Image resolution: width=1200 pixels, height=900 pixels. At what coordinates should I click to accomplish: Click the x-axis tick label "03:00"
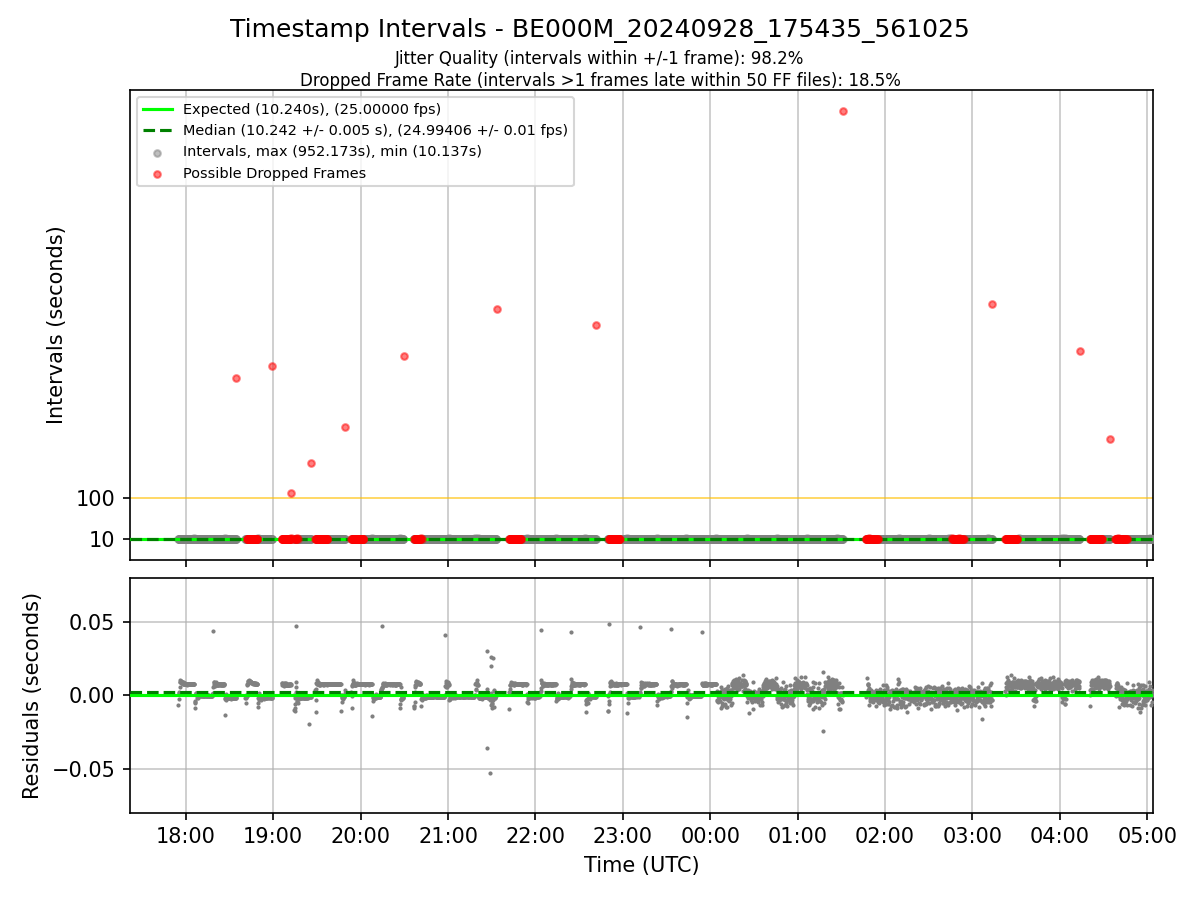[972, 834]
